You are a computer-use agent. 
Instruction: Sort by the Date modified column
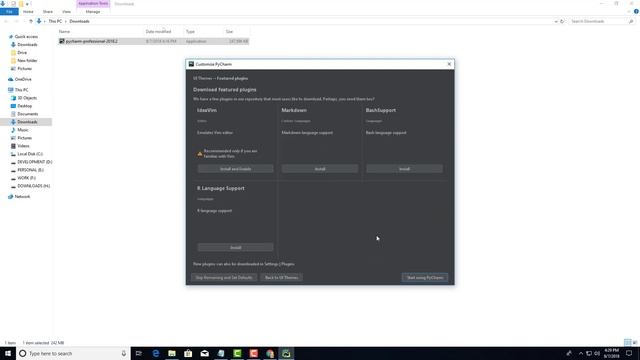(x=158, y=31)
